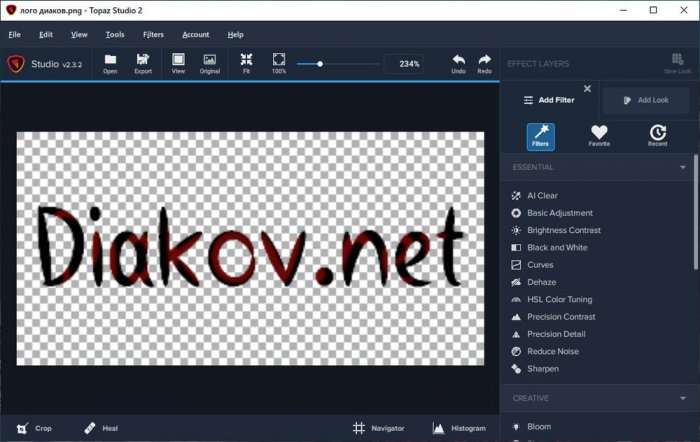
Task: Click the zoom slider handle
Action: pyautogui.click(x=320, y=64)
